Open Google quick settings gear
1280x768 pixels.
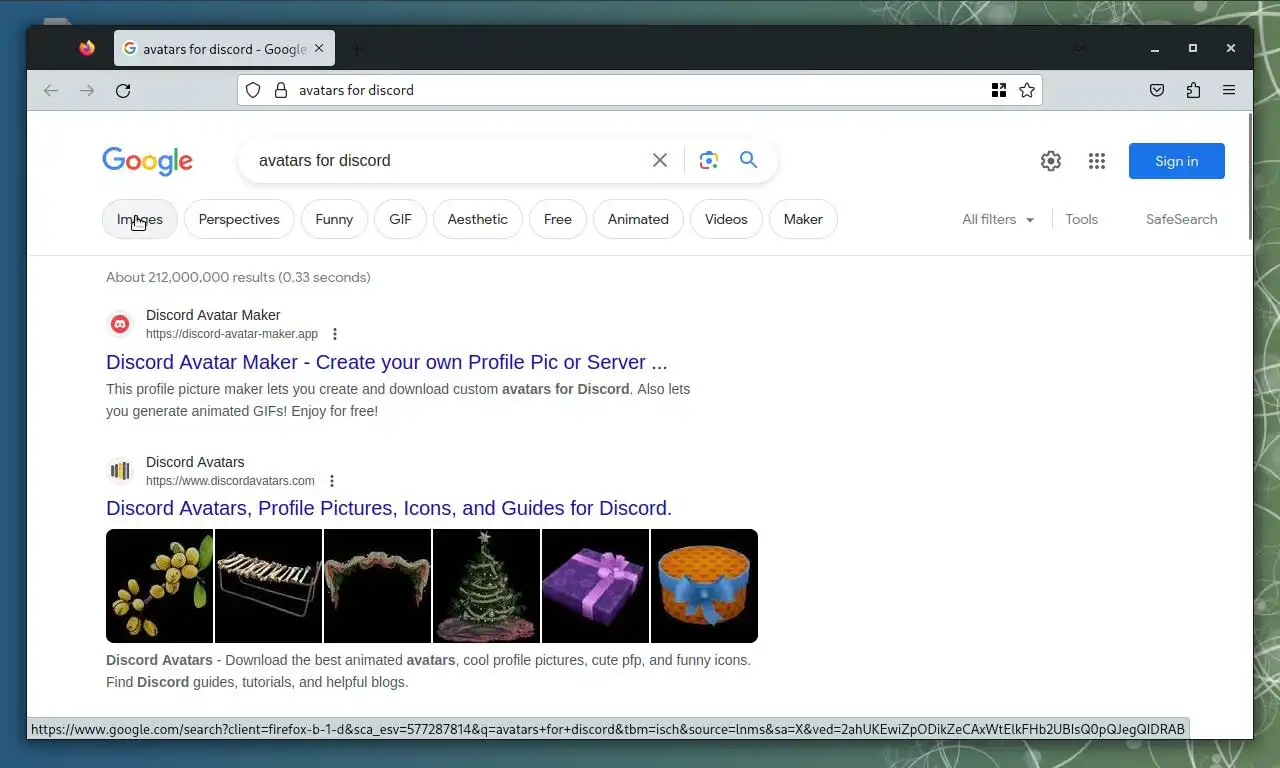(x=1050, y=161)
